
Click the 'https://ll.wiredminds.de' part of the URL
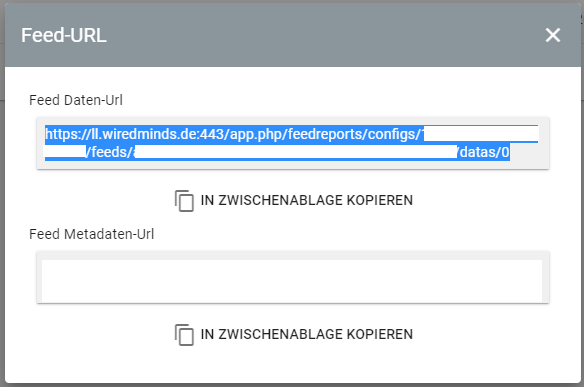[120, 134]
